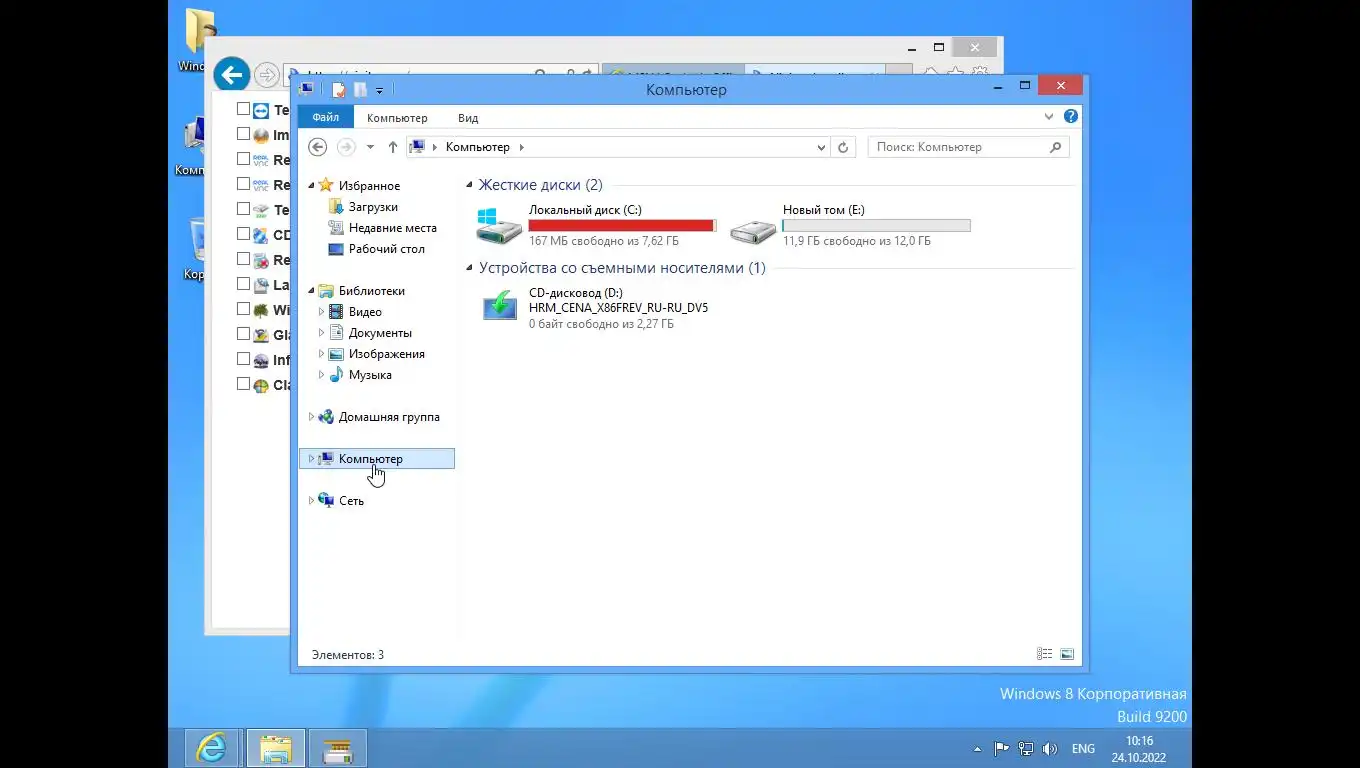Expand the ribbon using the chevron near Help

pos(1049,117)
